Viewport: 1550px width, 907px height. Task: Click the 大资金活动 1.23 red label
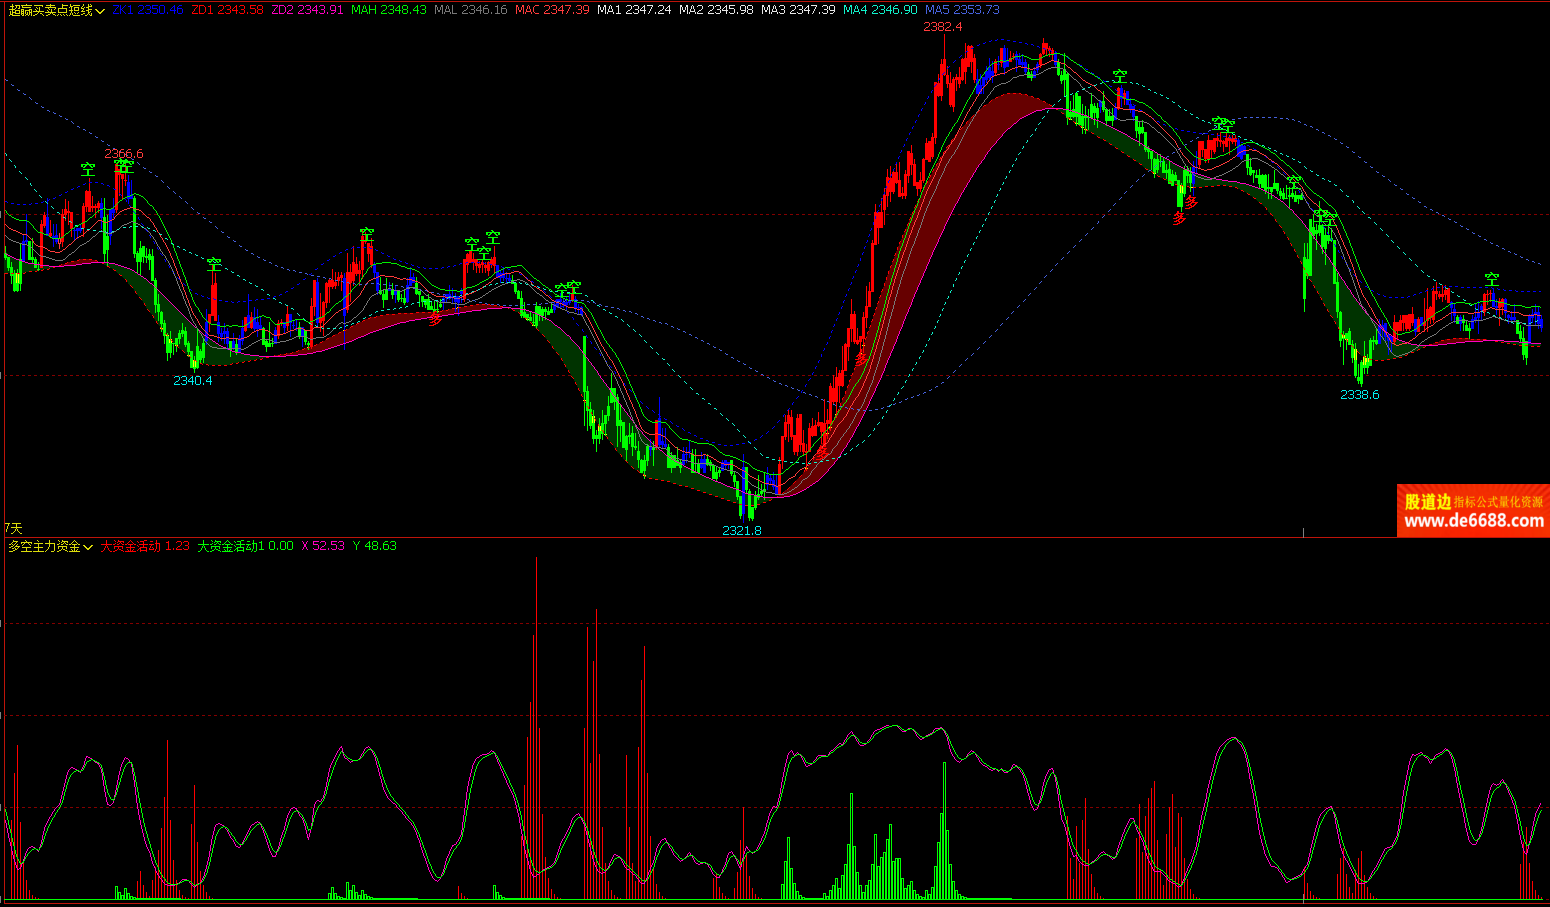tap(145, 546)
